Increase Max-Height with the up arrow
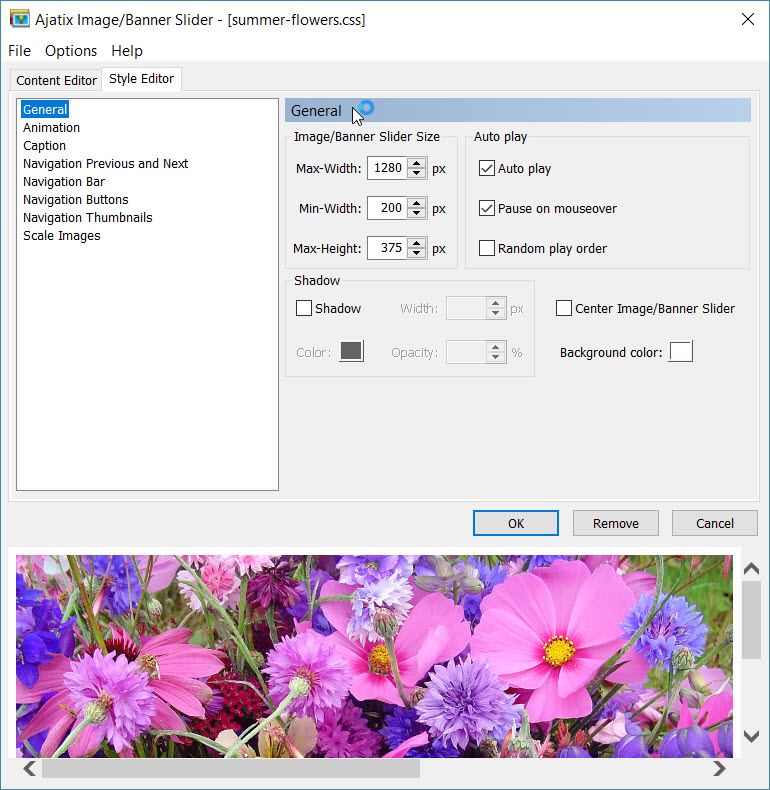Screen dimensions: 770x790 tap(416, 243)
